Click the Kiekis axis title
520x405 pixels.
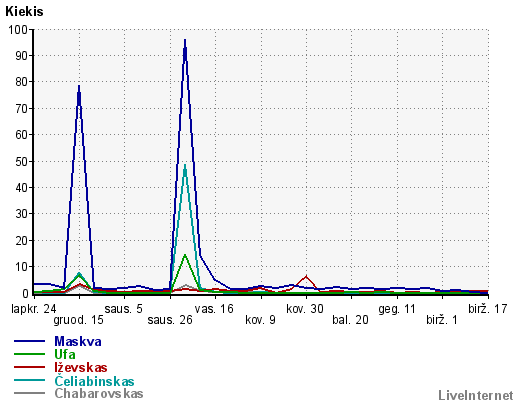tap(24, 12)
